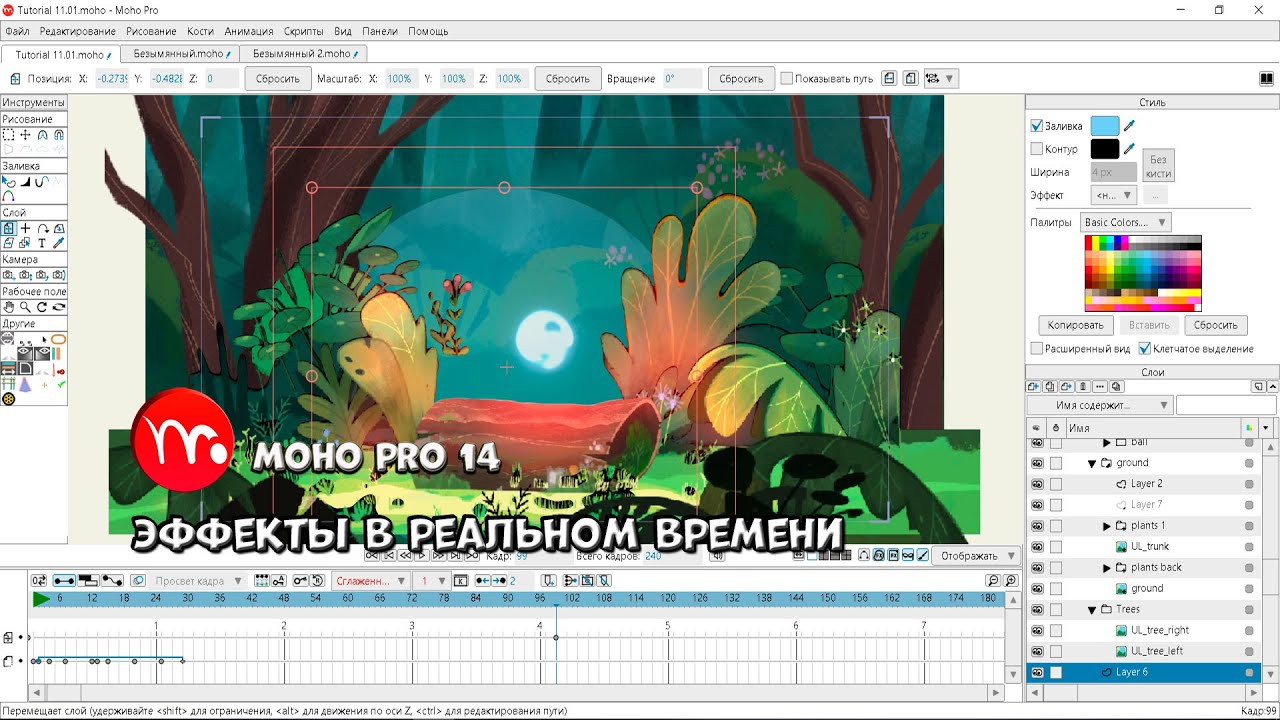
Task: Select the Transform Points tool
Action: 26,135
